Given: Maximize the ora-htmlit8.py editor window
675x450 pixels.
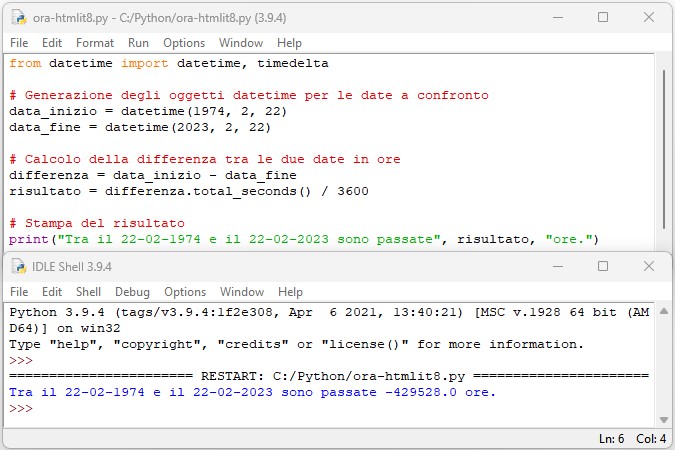Looking at the screenshot, I should (x=603, y=17).
